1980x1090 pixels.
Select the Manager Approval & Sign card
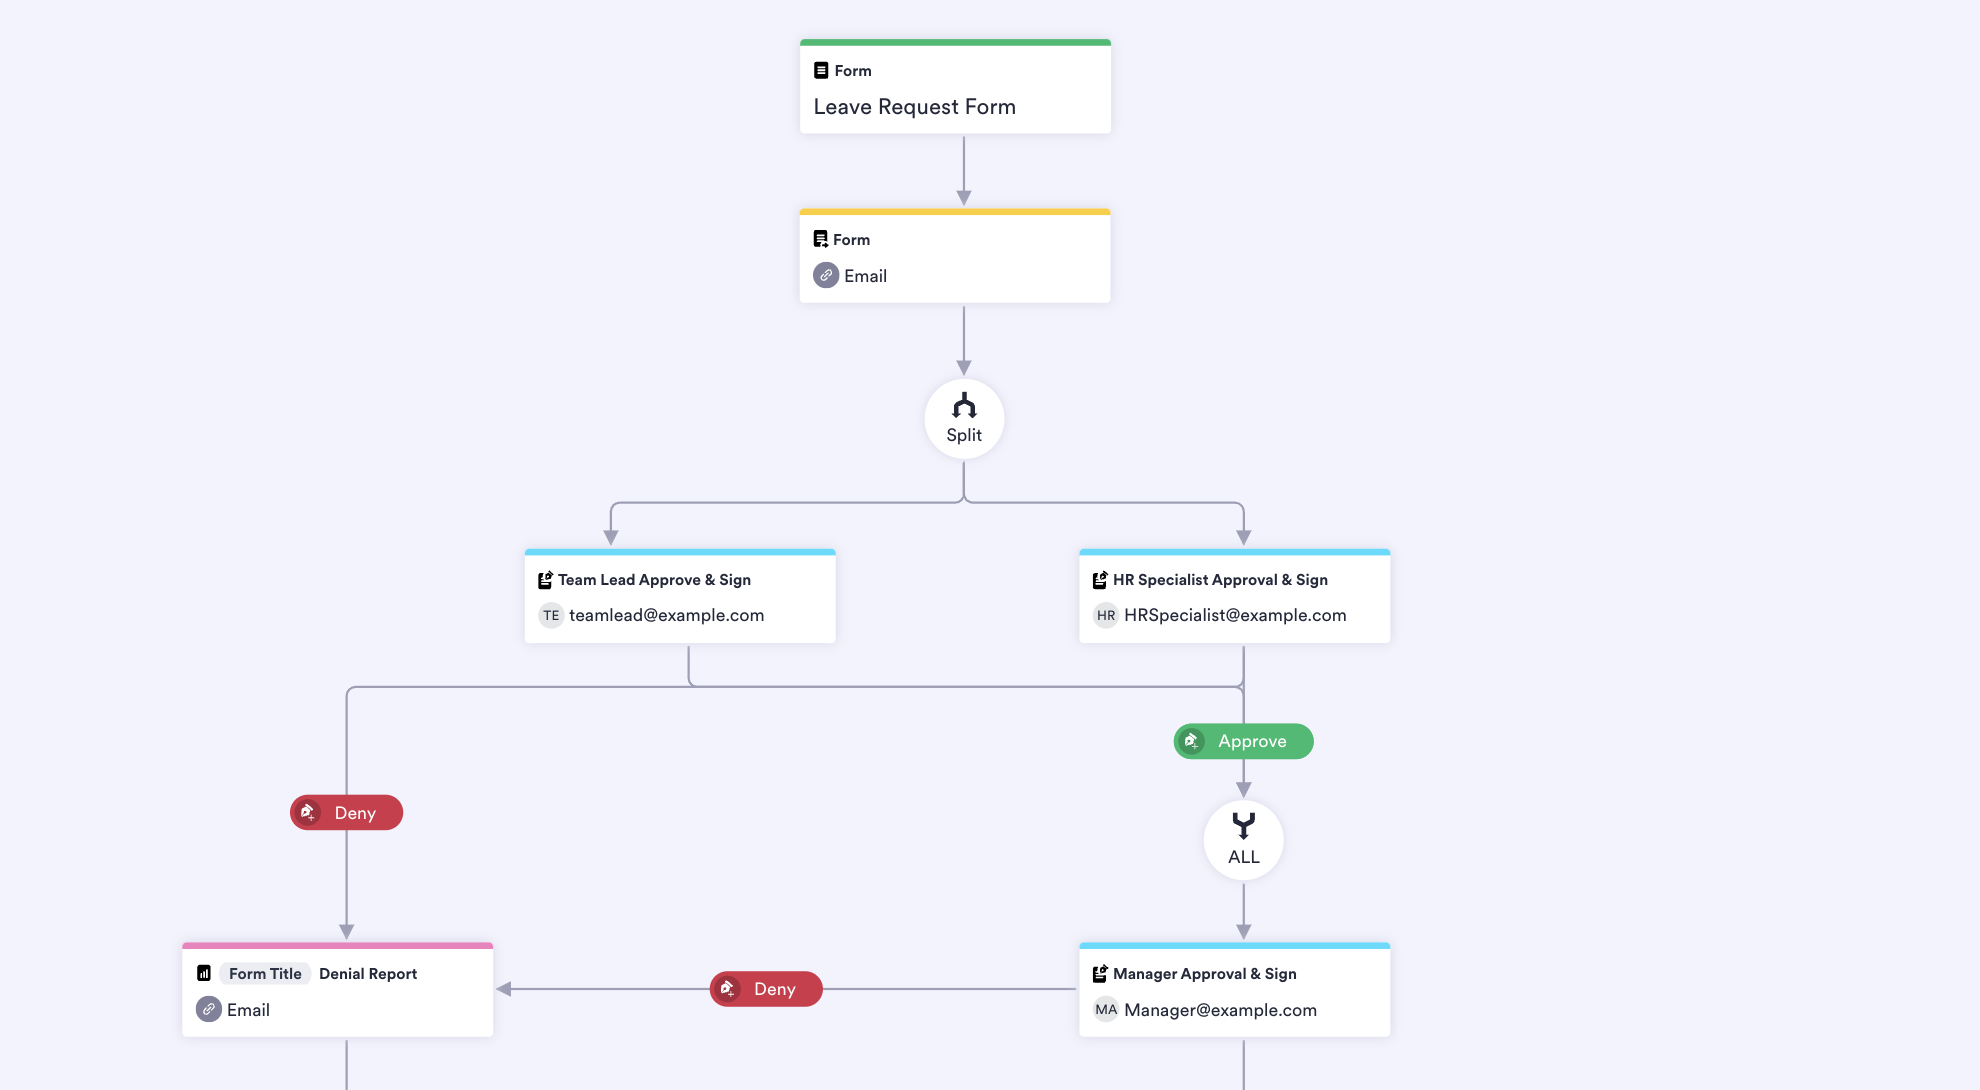click(x=1234, y=991)
